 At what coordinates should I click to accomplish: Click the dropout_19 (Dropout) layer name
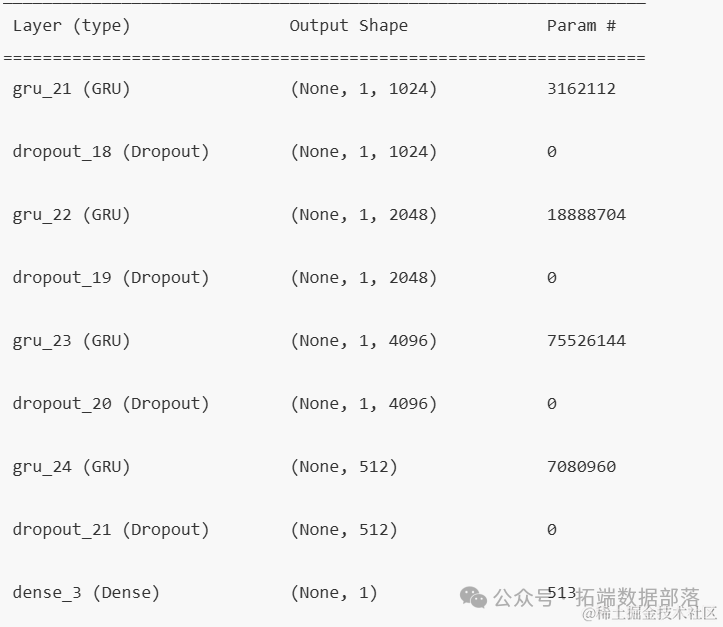111,278
